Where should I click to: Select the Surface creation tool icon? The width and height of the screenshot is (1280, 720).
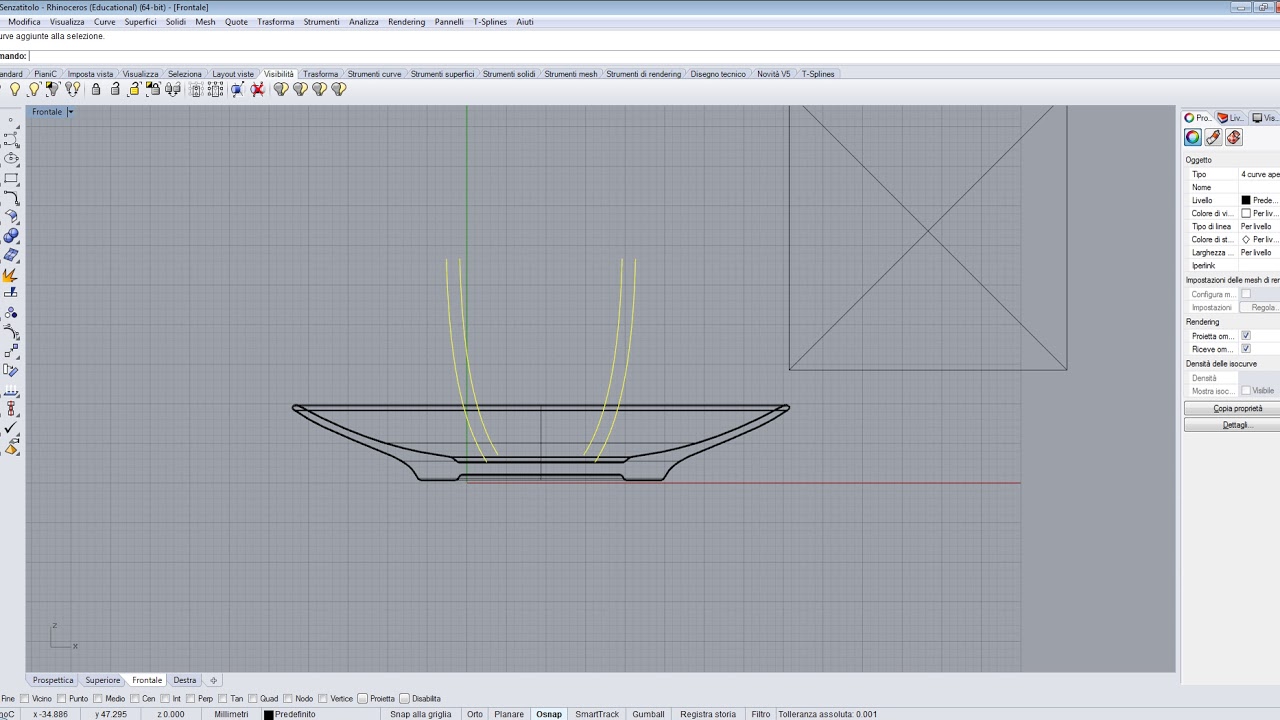(11, 216)
